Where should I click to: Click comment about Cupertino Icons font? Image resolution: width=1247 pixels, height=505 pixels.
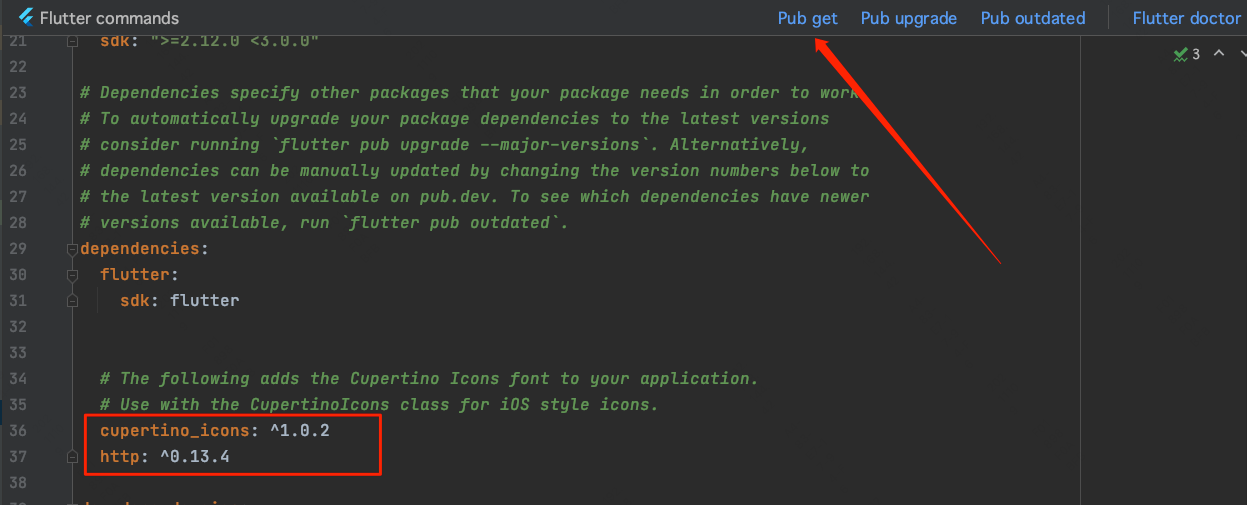[x=430, y=378]
